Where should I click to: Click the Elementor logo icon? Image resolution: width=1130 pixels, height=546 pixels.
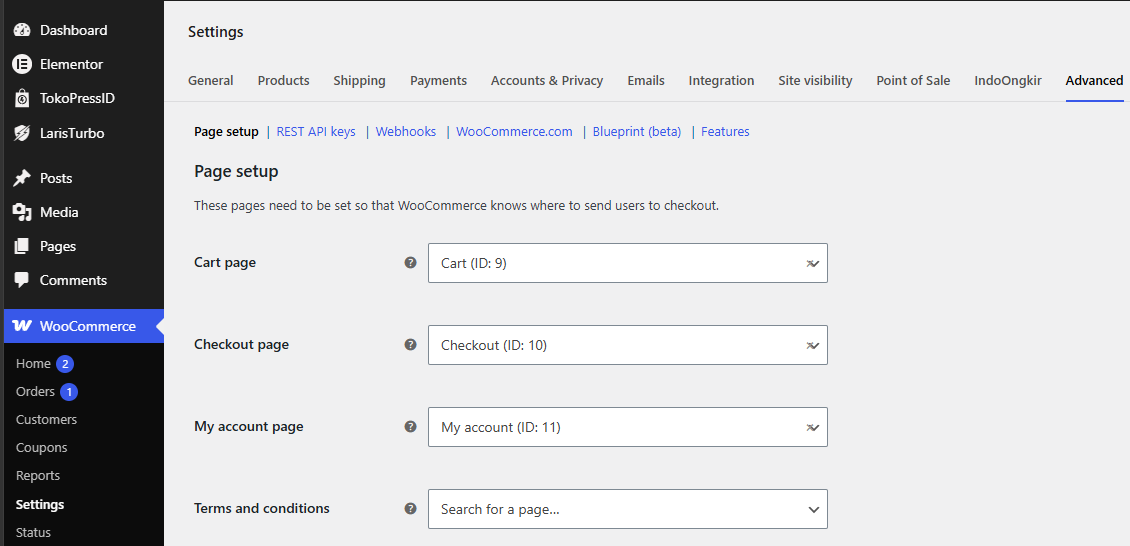[22, 64]
